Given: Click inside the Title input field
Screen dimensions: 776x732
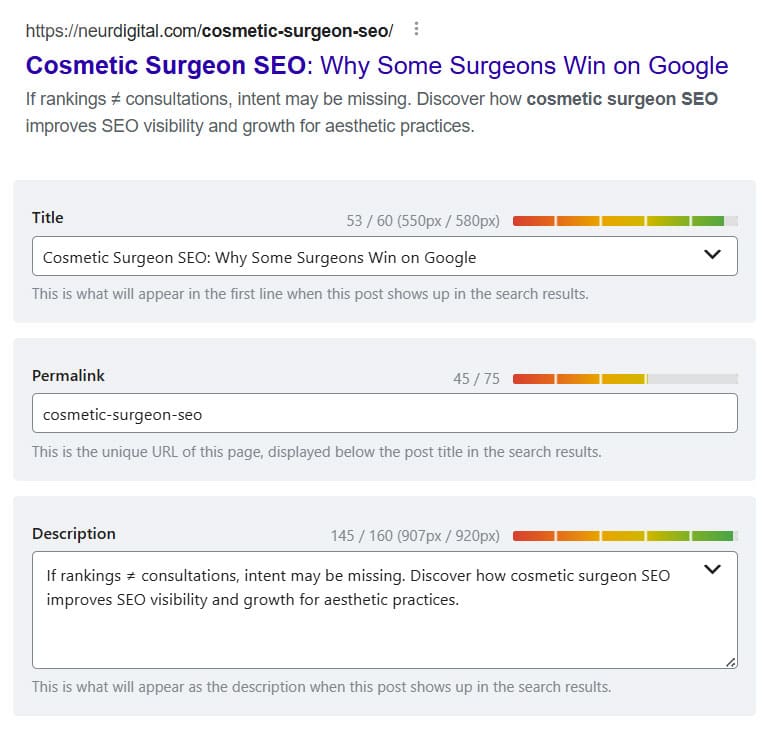Looking at the screenshot, I should coord(360,257).
